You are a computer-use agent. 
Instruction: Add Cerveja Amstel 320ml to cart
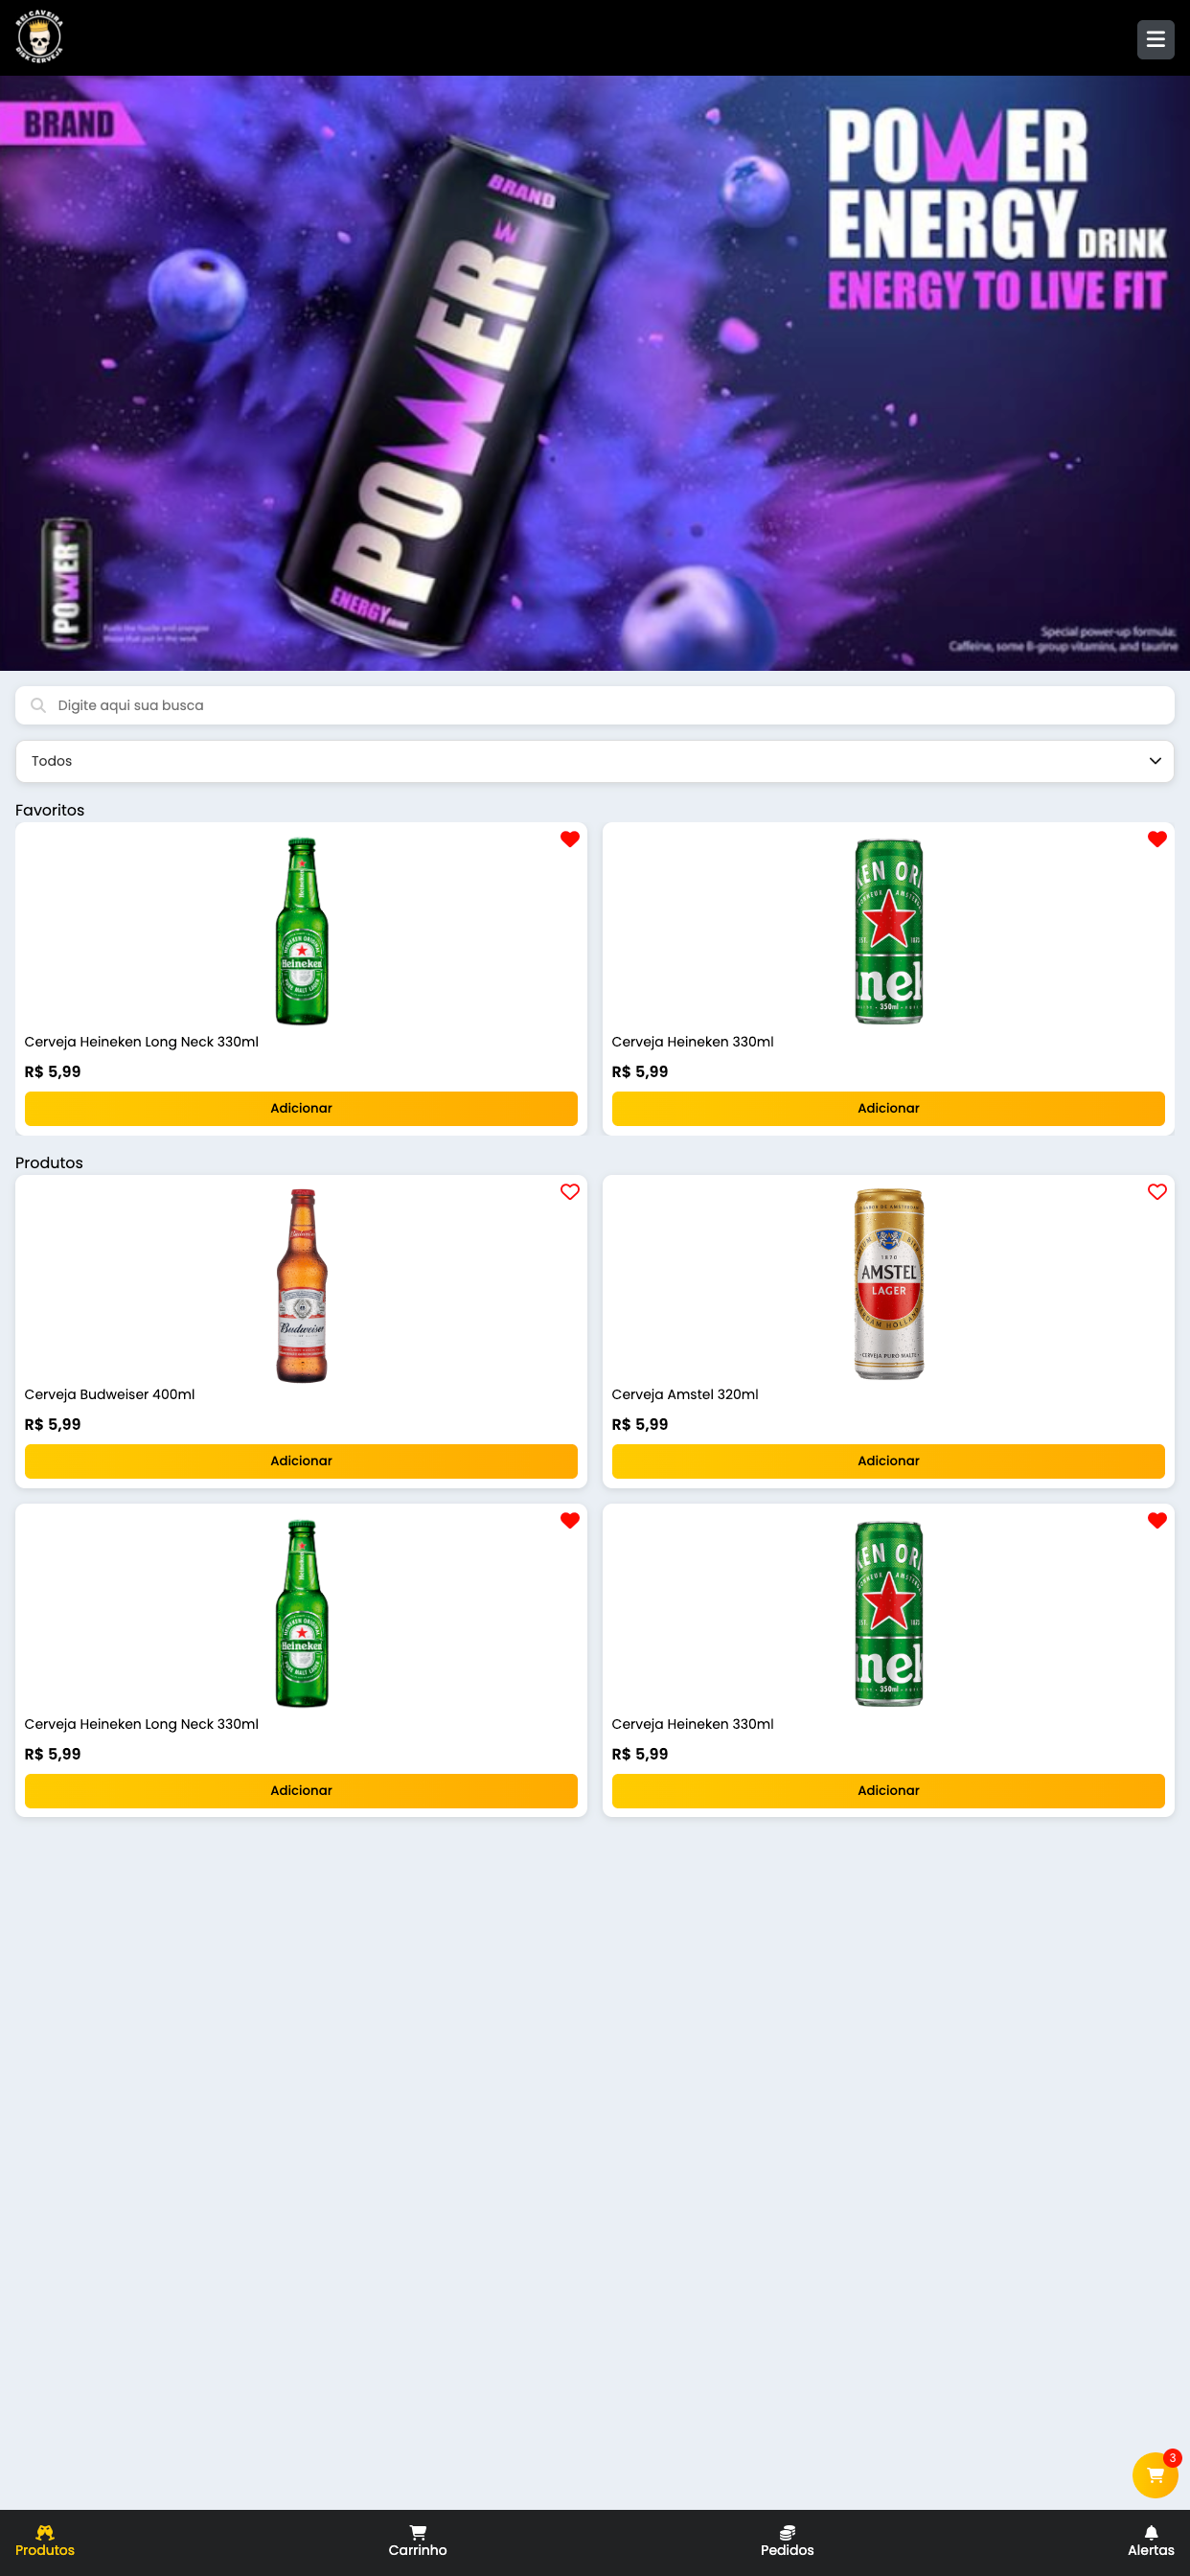pos(888,1461)
